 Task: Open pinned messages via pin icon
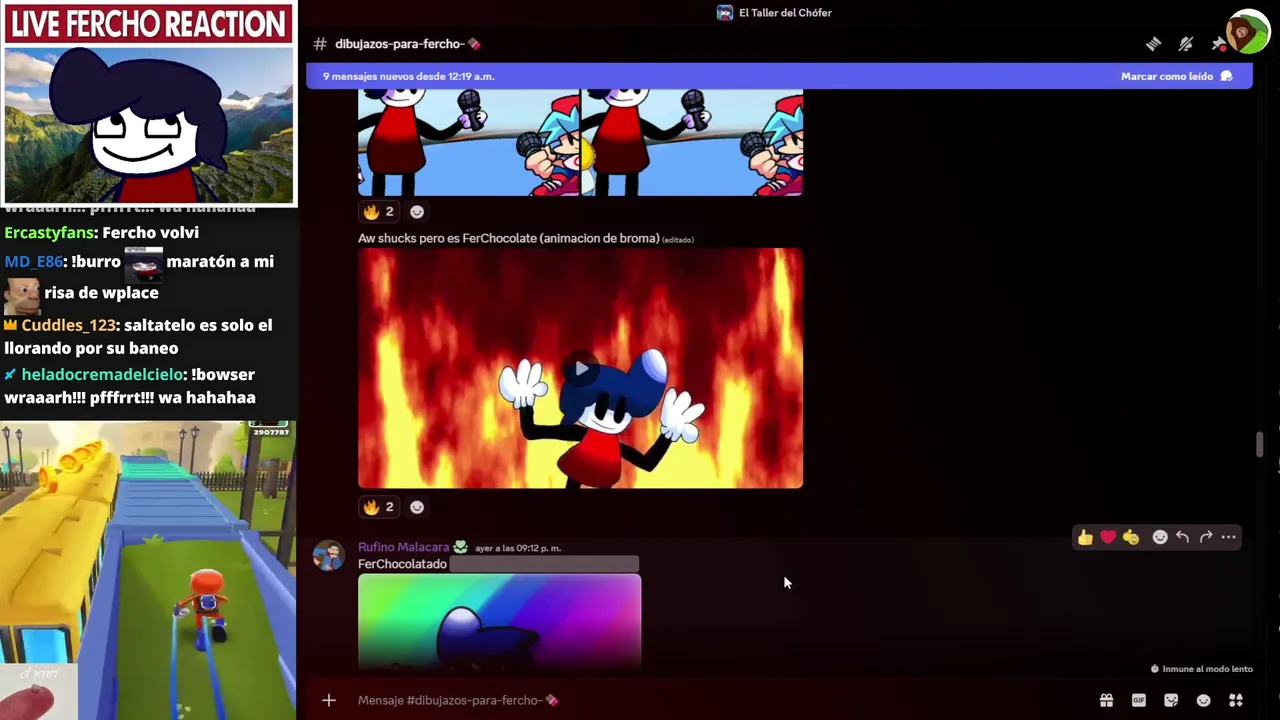pyautogui.click(x=1218, y=44)
